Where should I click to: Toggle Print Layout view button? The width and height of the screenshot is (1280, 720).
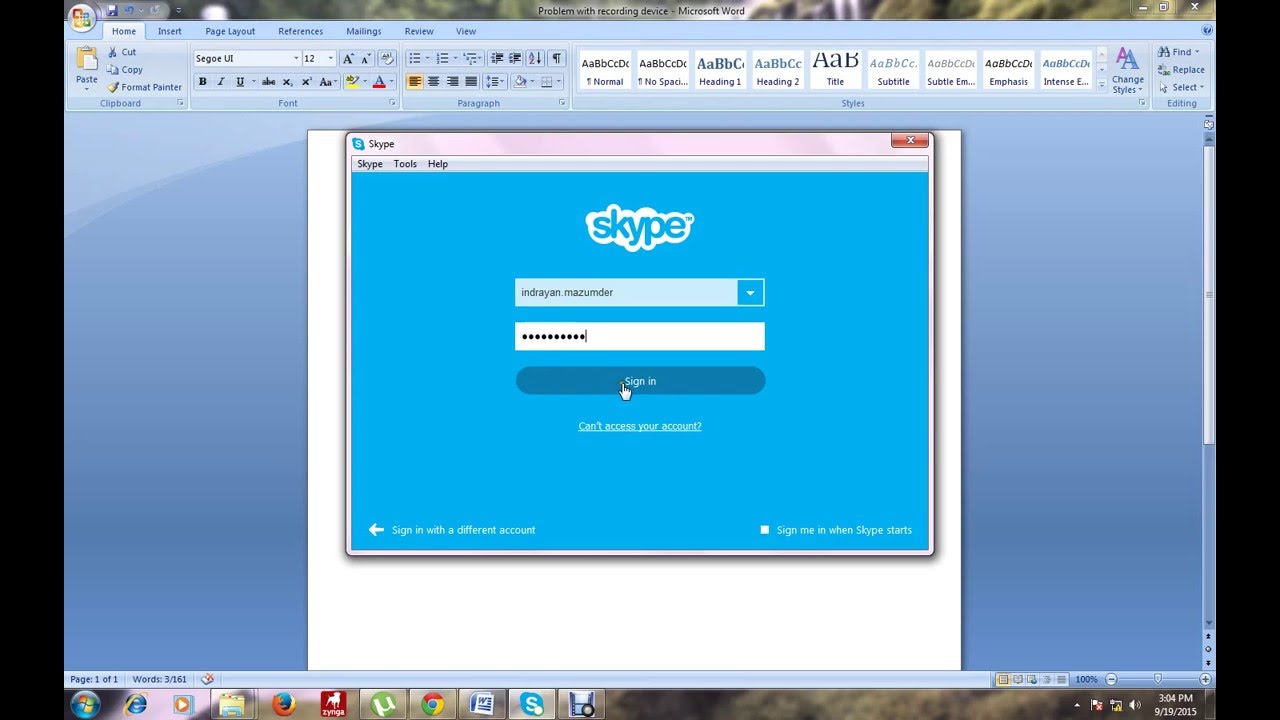(x=1003, y=680)
